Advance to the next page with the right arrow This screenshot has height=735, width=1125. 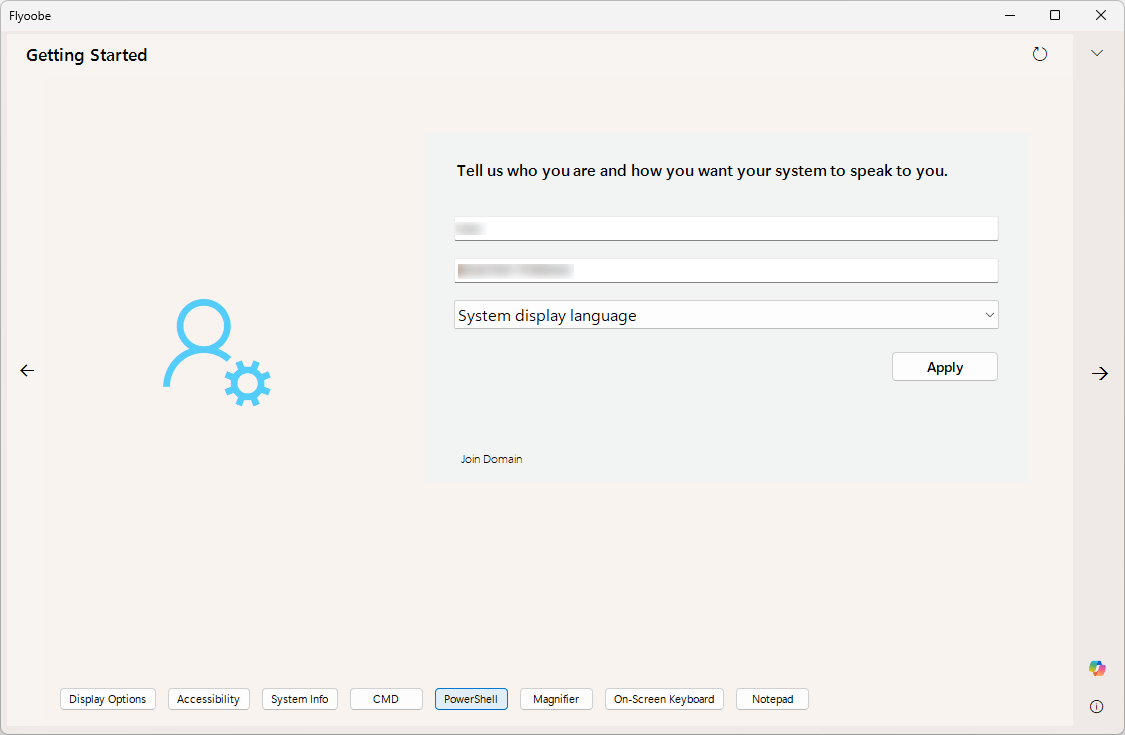[1099, 373]
